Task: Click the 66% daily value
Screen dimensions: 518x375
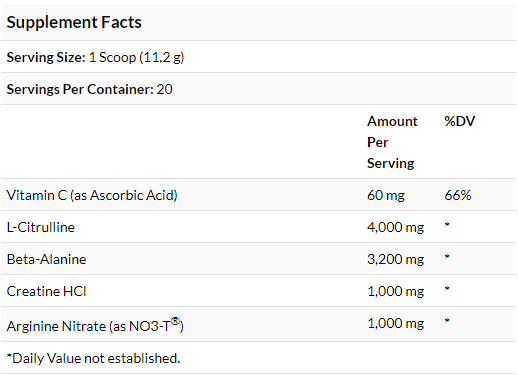Action: click(x=458, y=195)
